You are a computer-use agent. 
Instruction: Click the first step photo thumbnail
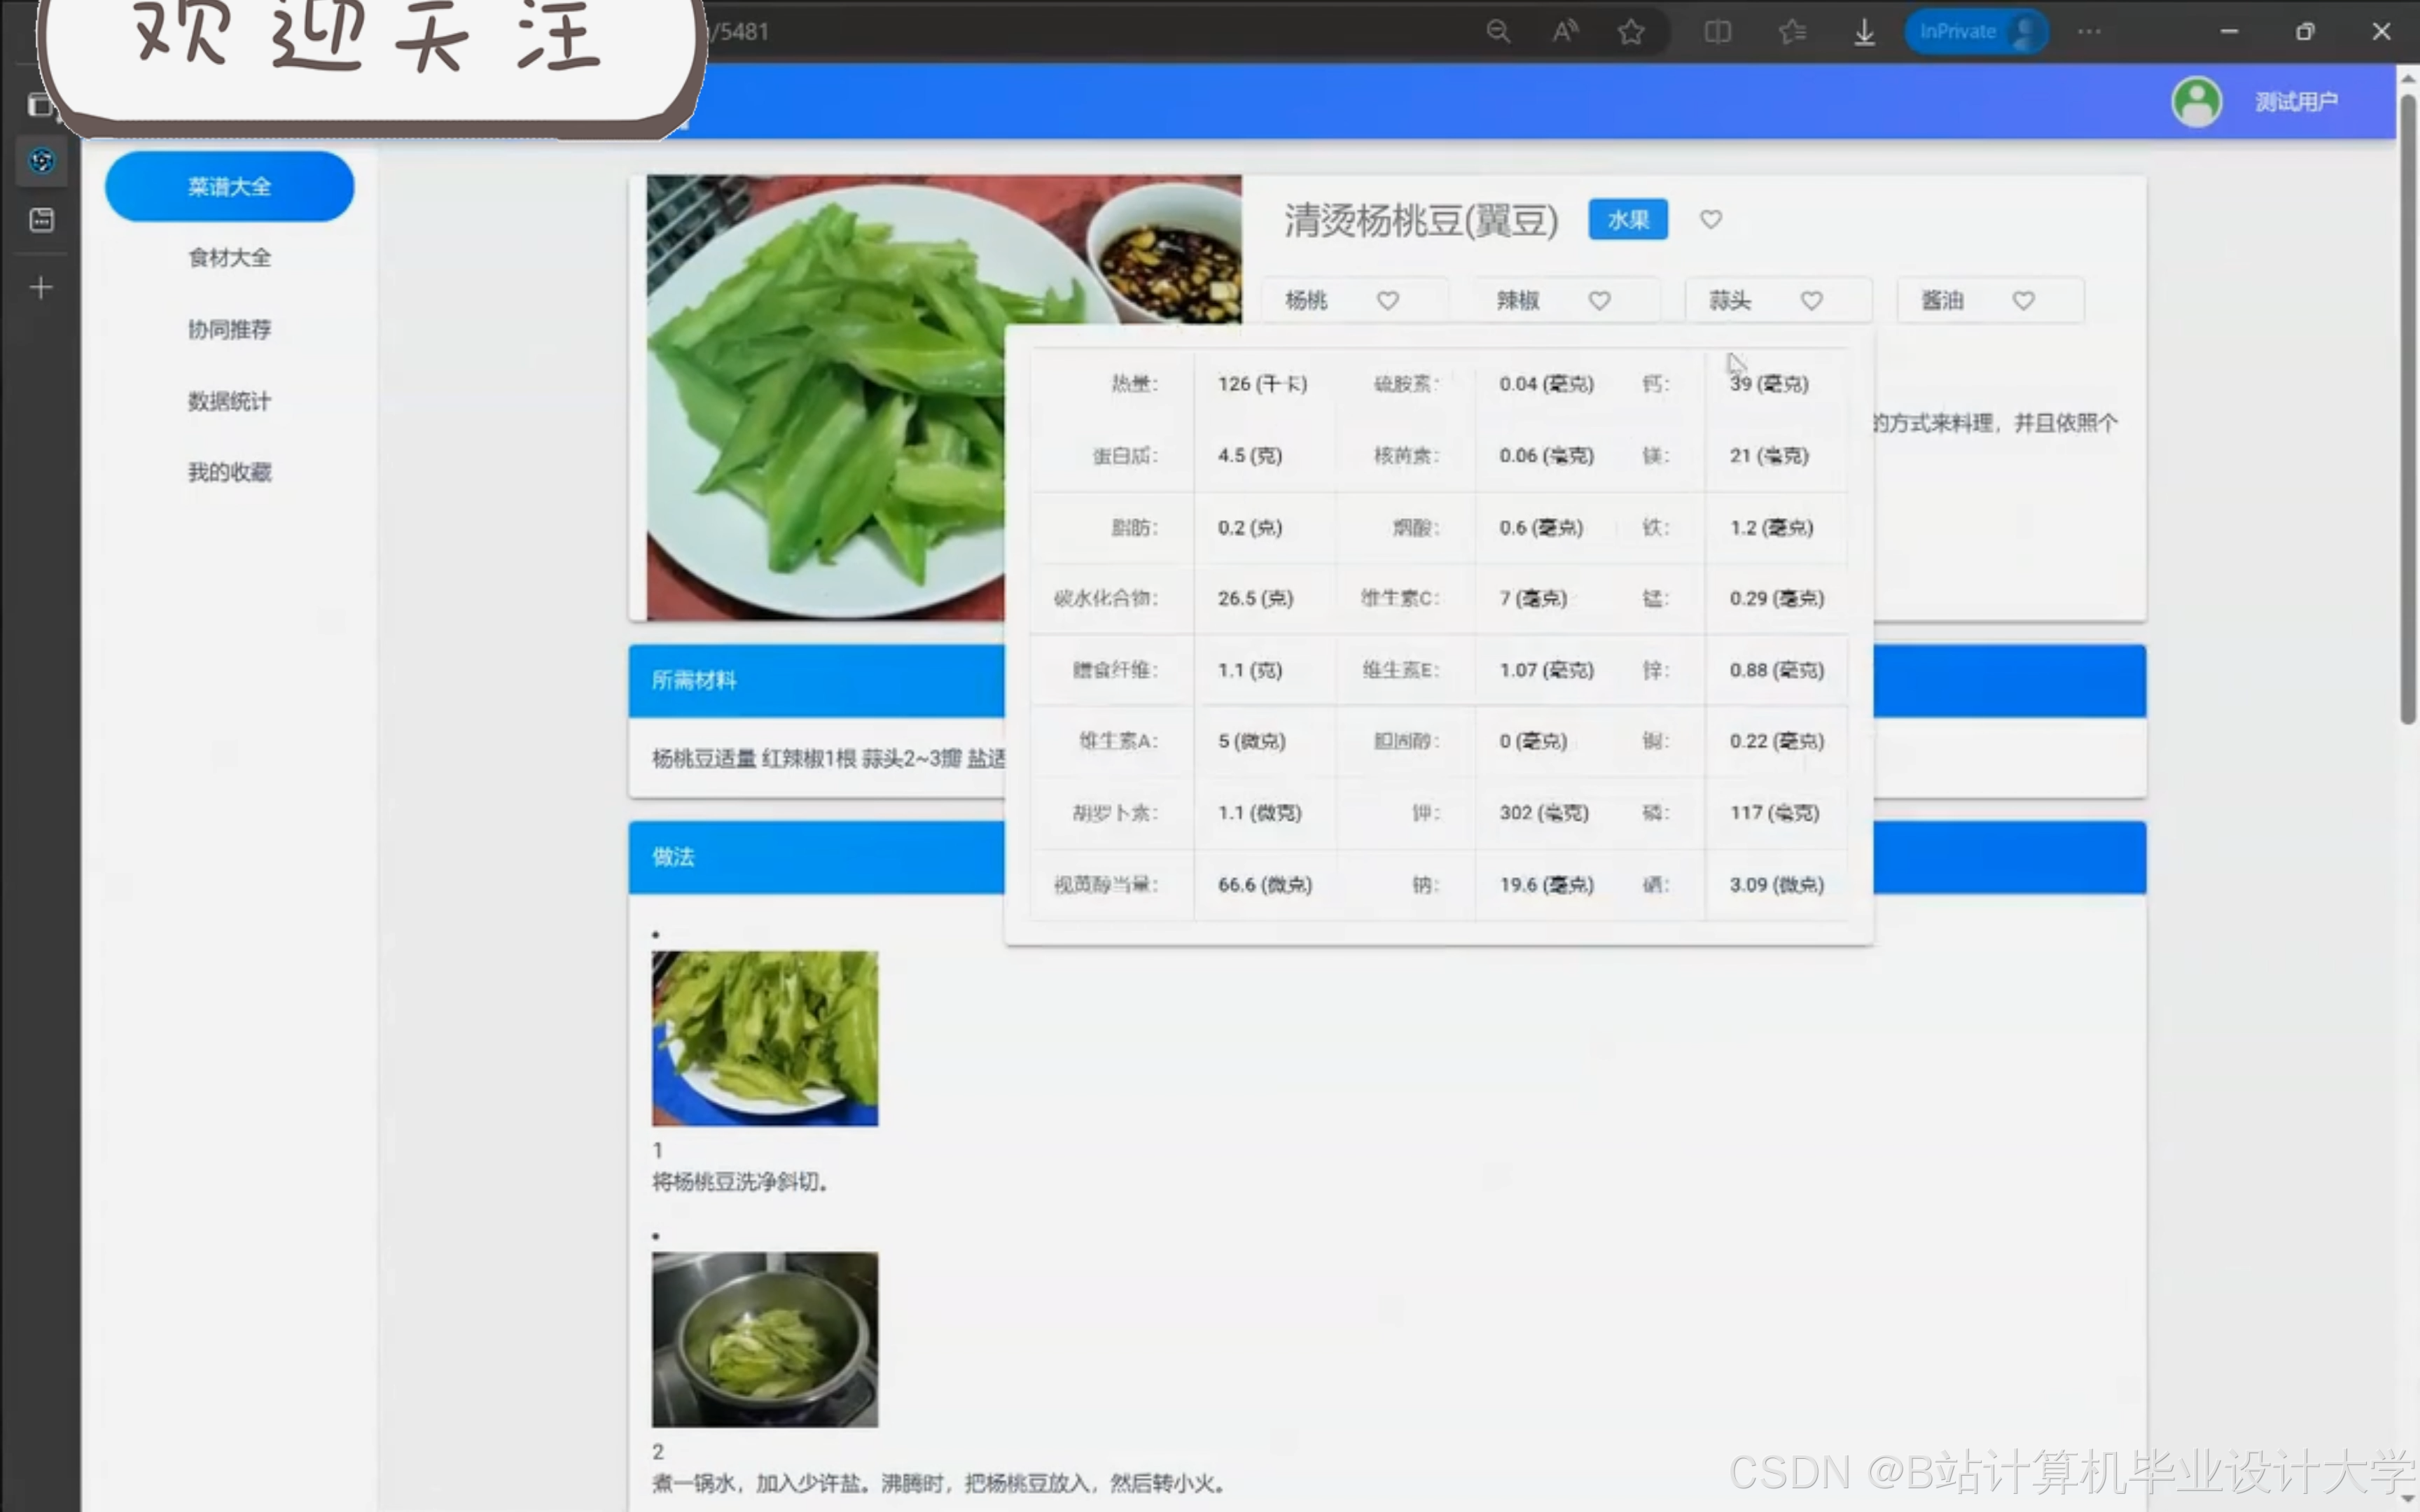pyautogui.click(x=765, y=1038)
